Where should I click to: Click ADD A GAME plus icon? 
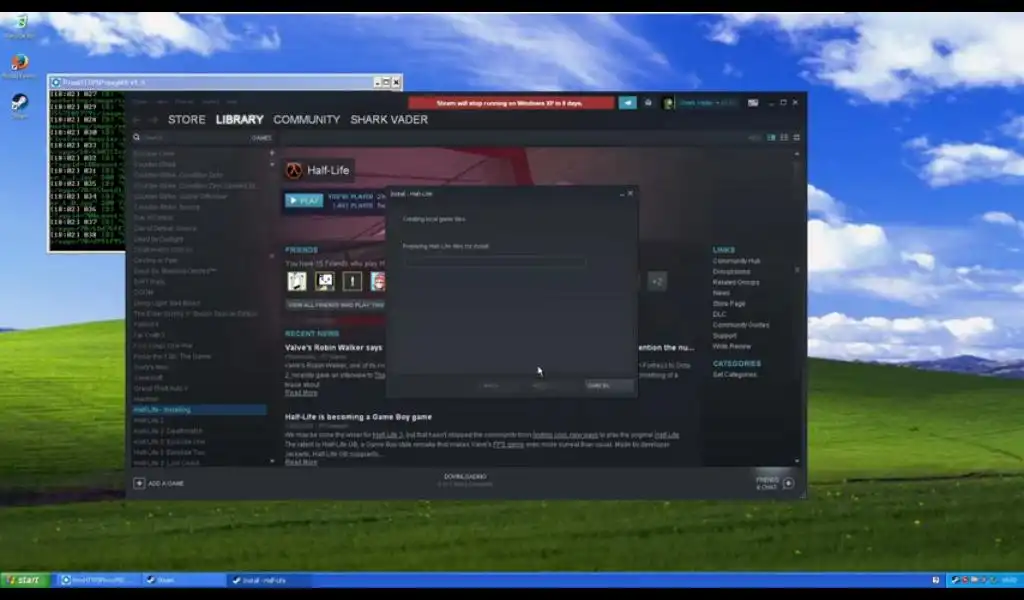pyautogui.click(x=139, y=483)
